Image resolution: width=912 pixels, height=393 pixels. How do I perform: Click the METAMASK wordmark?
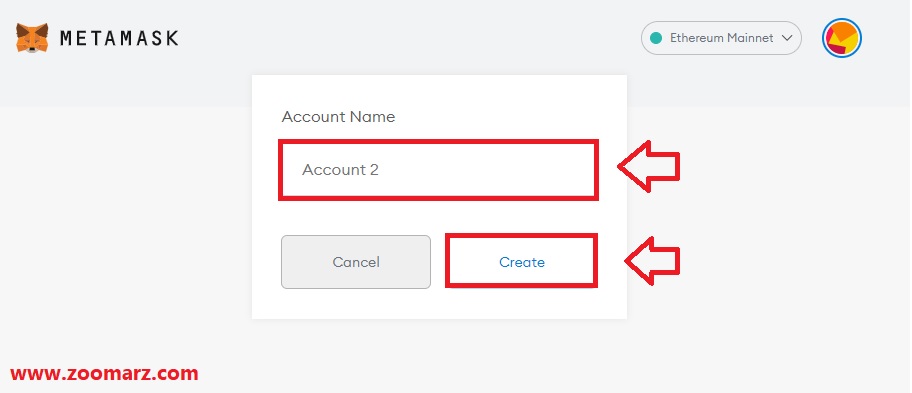pos(119,38)
